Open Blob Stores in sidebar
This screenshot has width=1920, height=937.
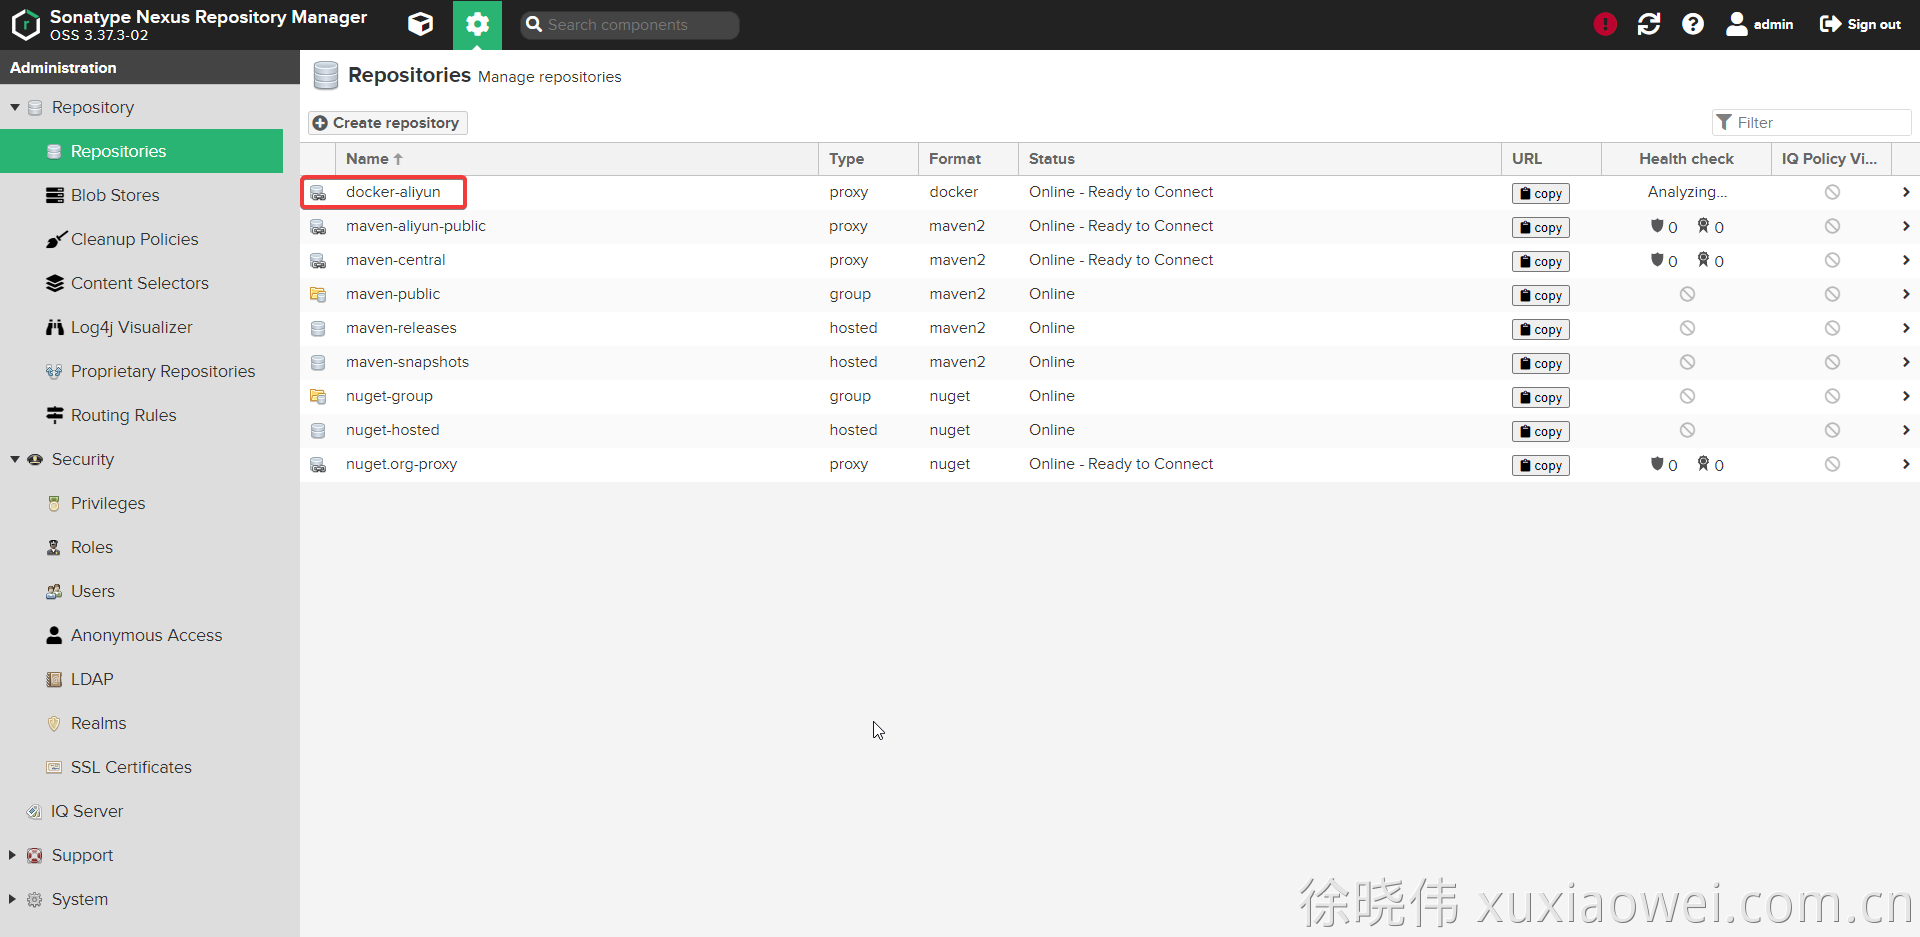point(115,195)
